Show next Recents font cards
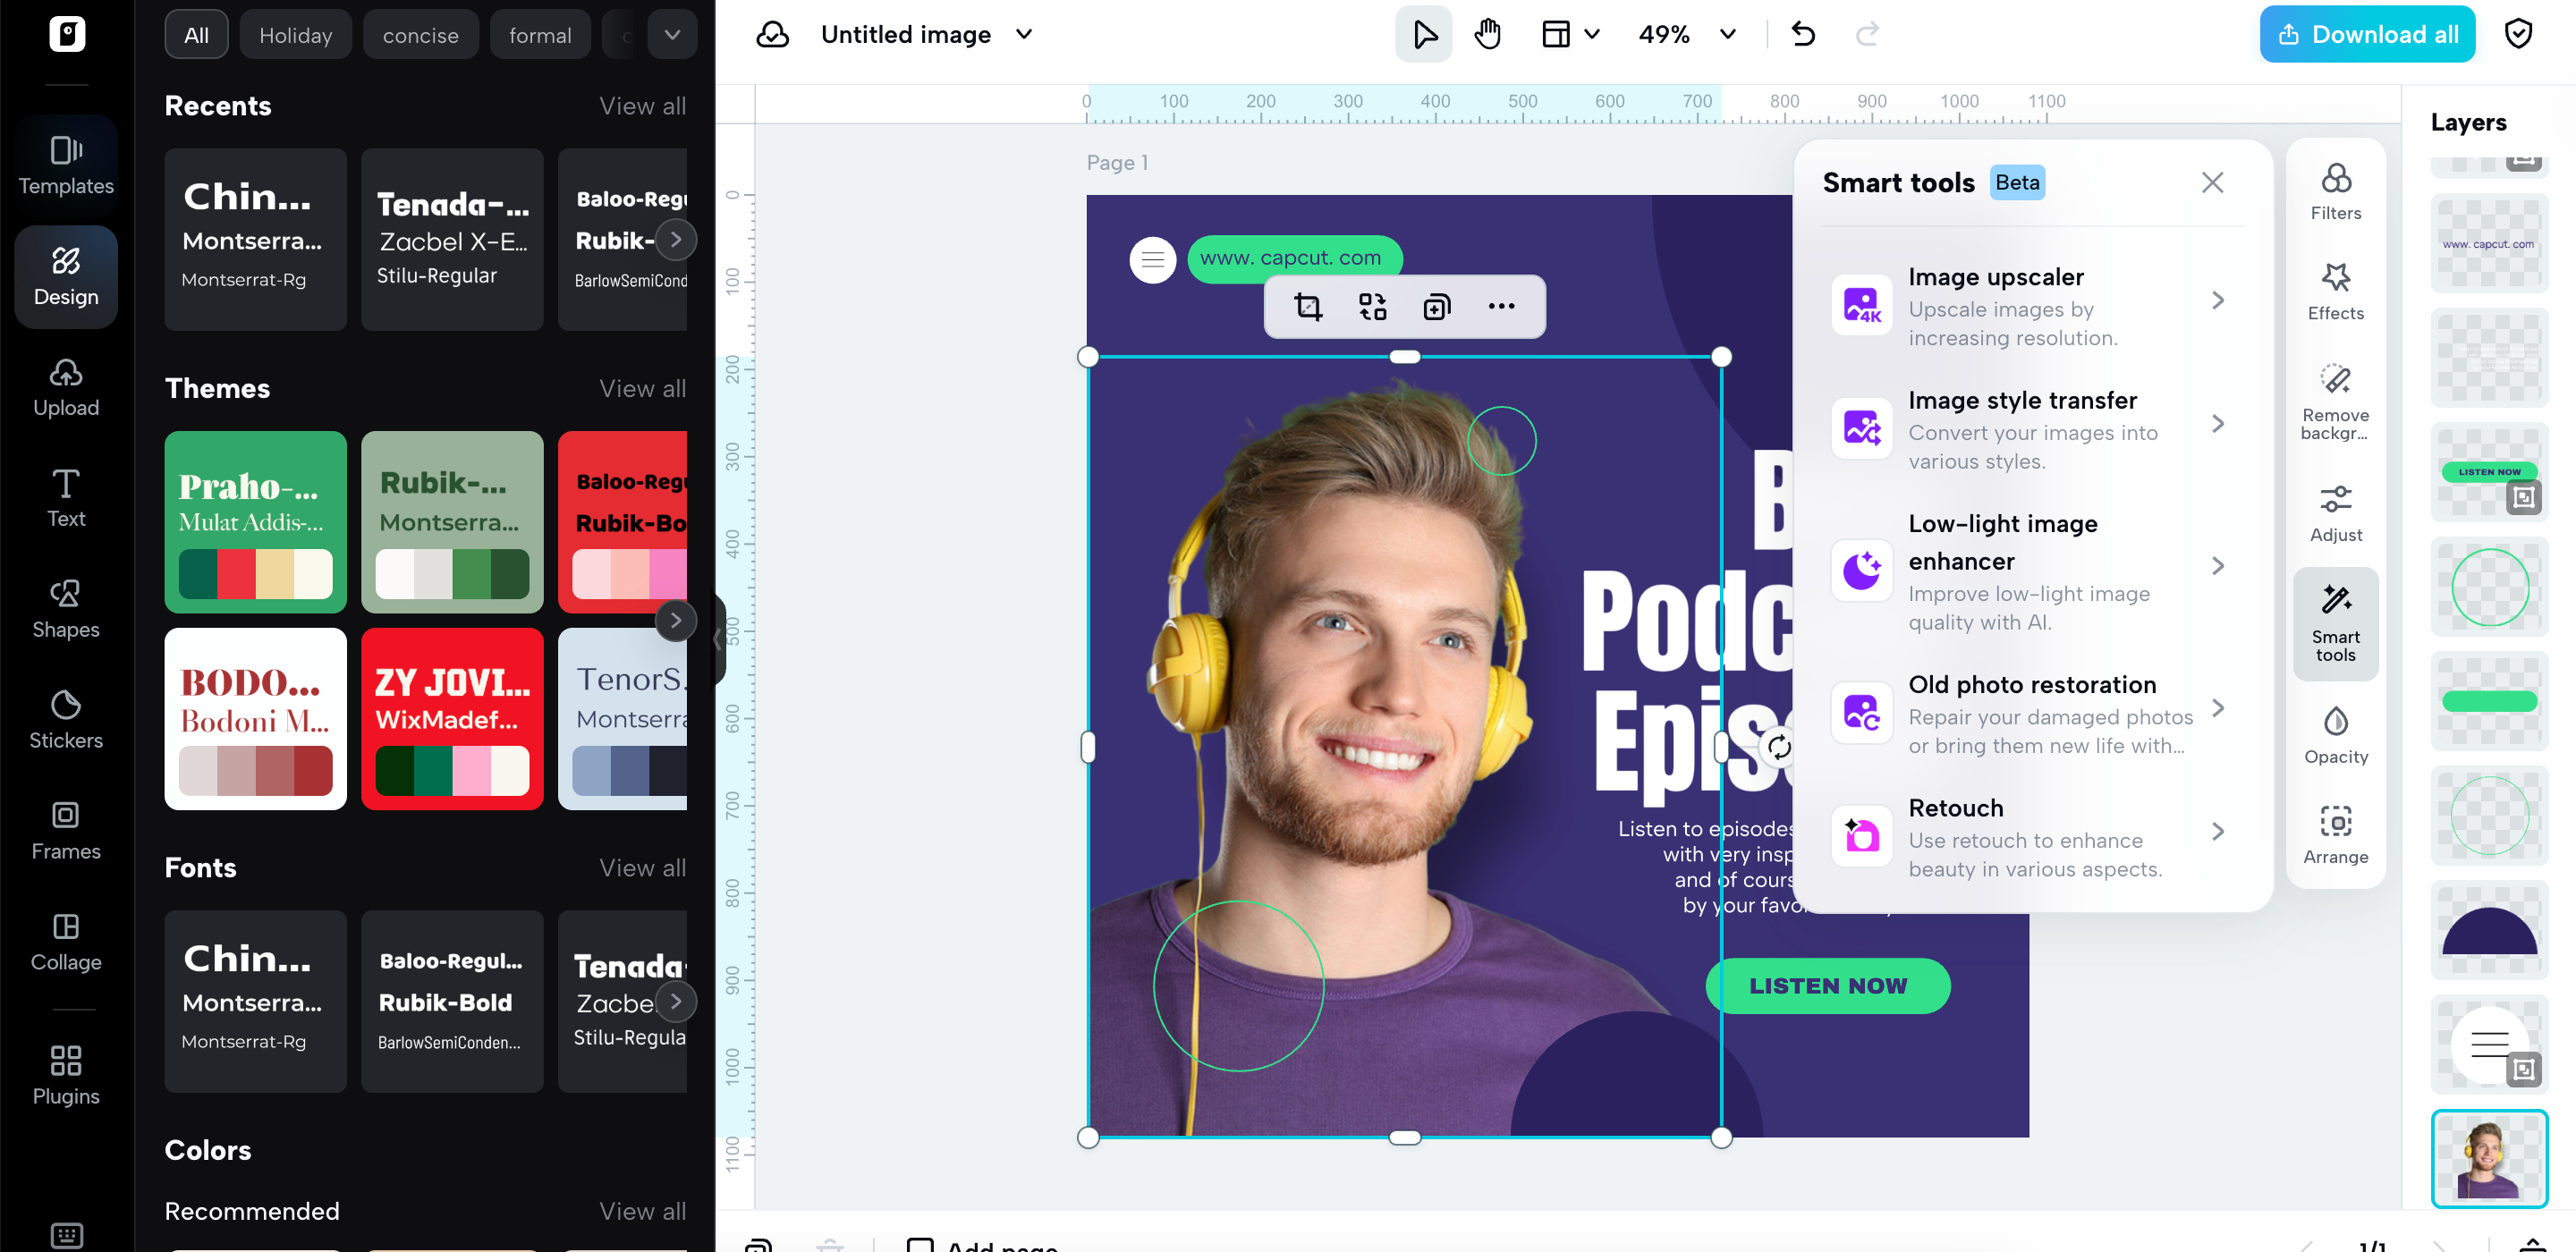Screen dimensions: 2576x1252 (676, 239)
